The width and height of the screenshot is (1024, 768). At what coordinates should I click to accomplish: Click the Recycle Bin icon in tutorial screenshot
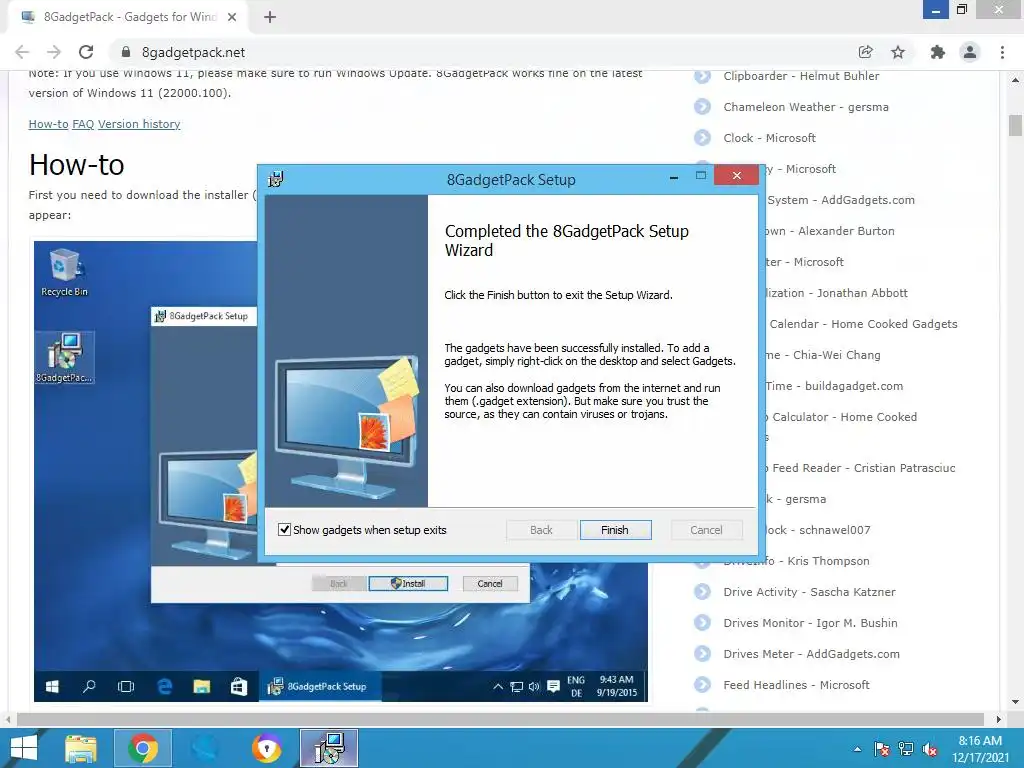pyautogui.click(x=64, y=272)
